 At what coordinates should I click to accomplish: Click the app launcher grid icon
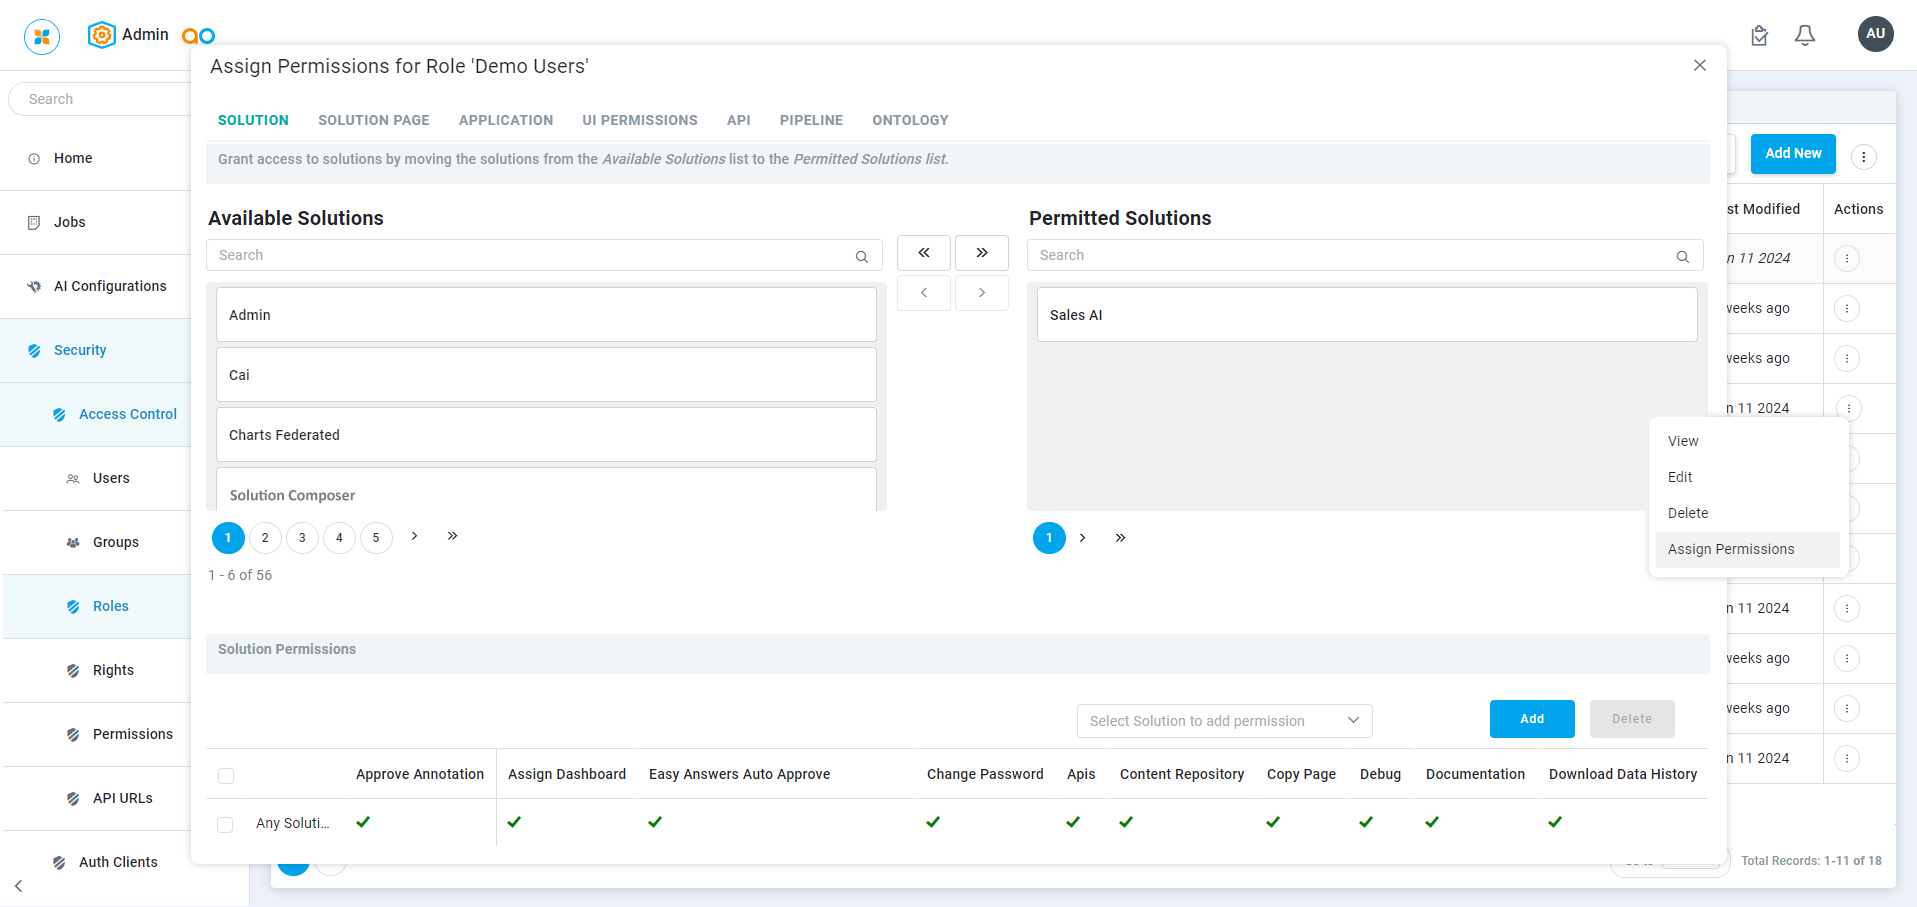click(42, 37)
